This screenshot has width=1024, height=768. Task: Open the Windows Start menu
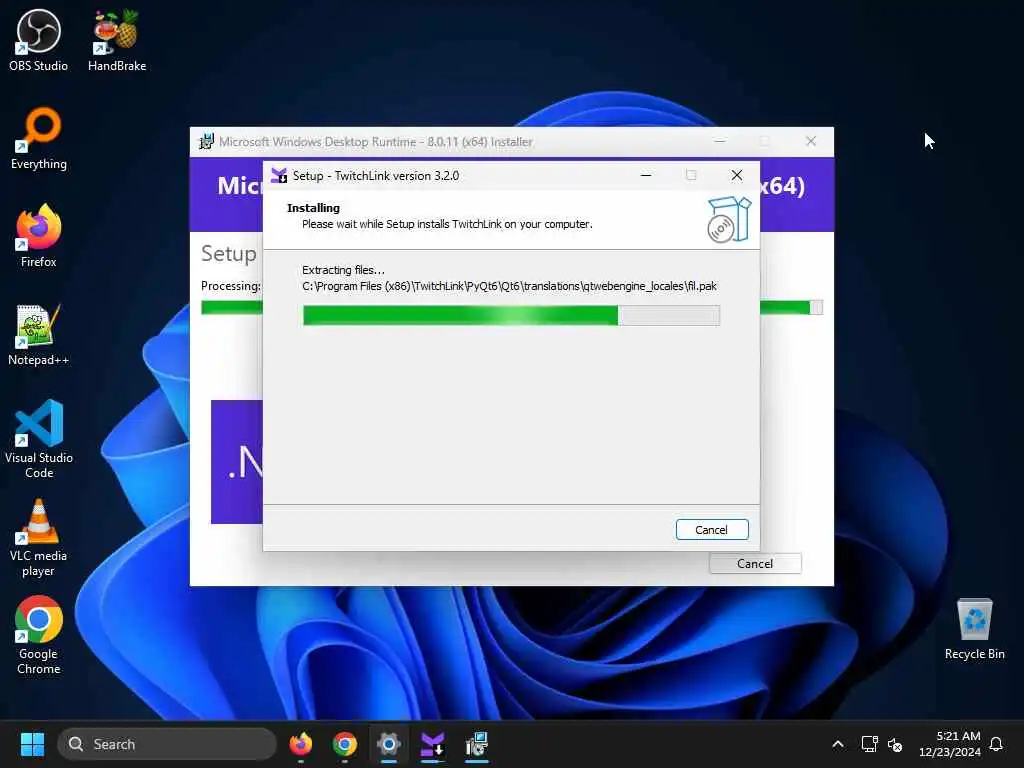[32, 744]
